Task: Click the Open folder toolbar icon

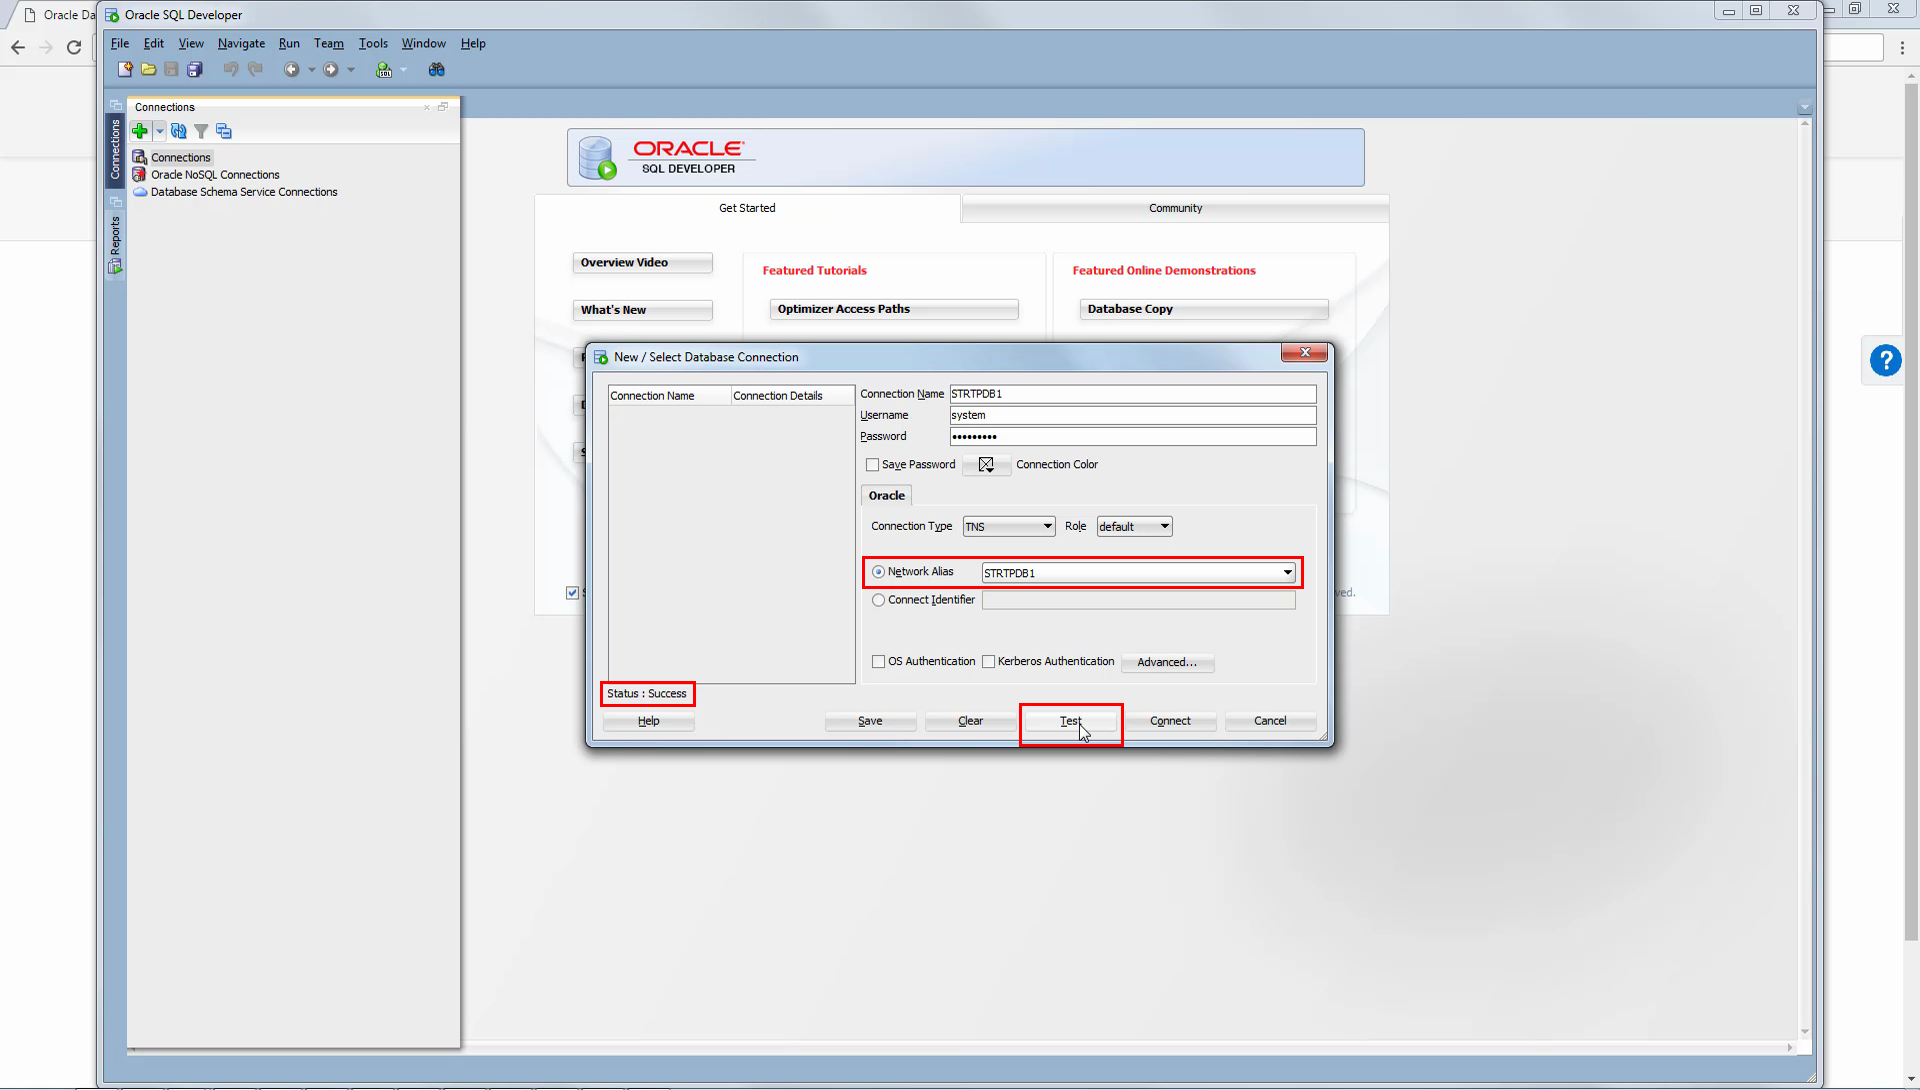Action: (148, 70)
